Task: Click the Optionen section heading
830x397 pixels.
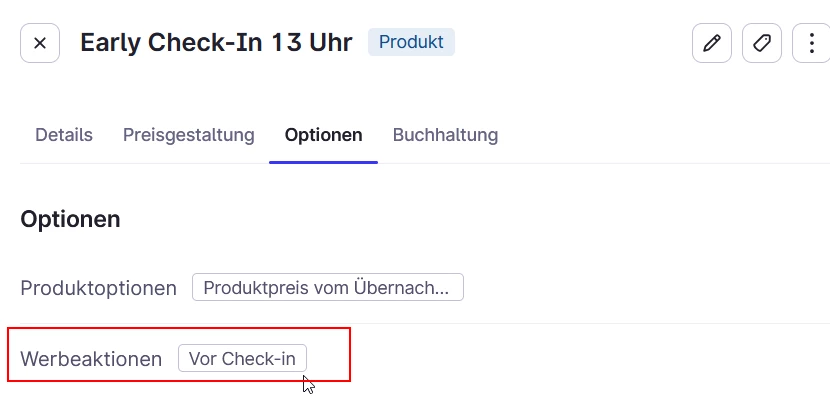Action: click(x=70, y=219)
